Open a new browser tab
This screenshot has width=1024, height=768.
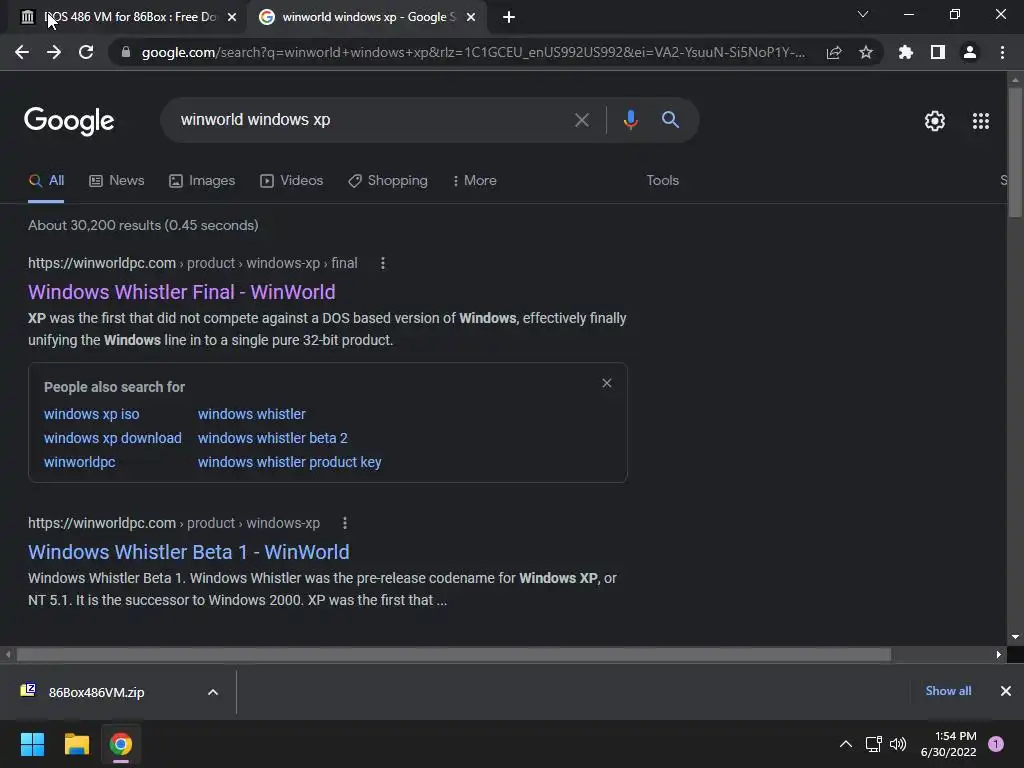pos(509,18)
